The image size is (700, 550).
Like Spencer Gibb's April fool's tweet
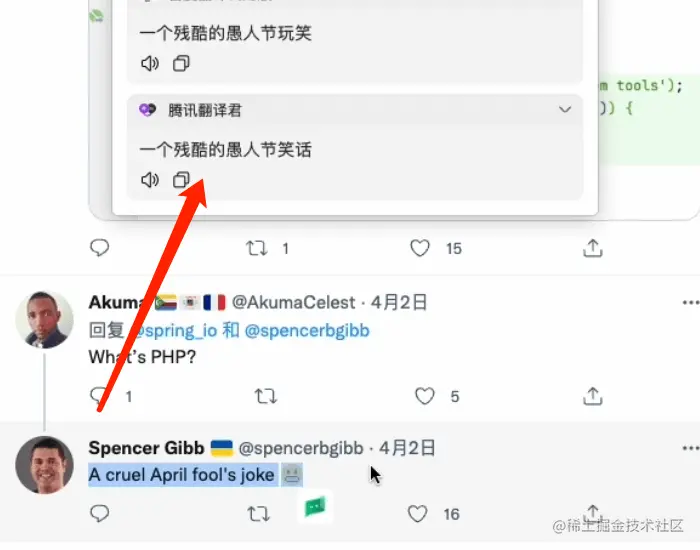click(417, 514)
